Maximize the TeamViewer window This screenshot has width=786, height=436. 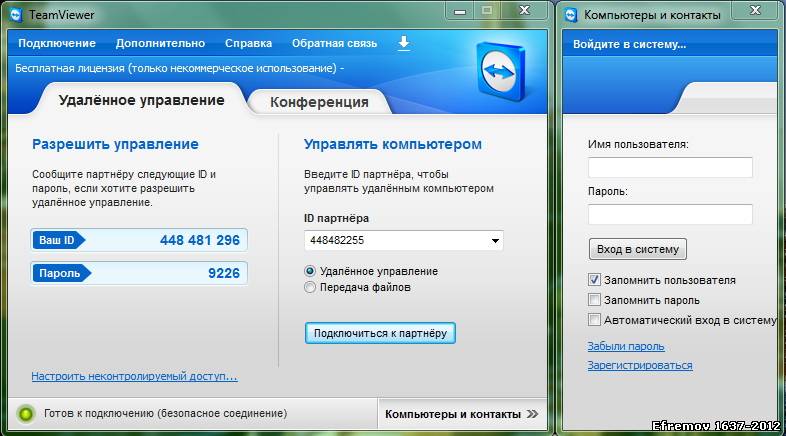click(487, 11)
